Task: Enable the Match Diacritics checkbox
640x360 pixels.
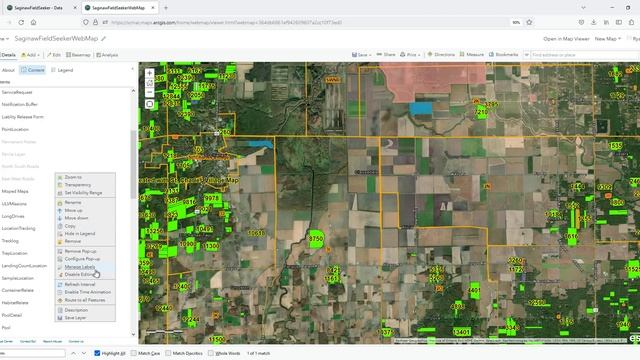Action: click(168, 353)
